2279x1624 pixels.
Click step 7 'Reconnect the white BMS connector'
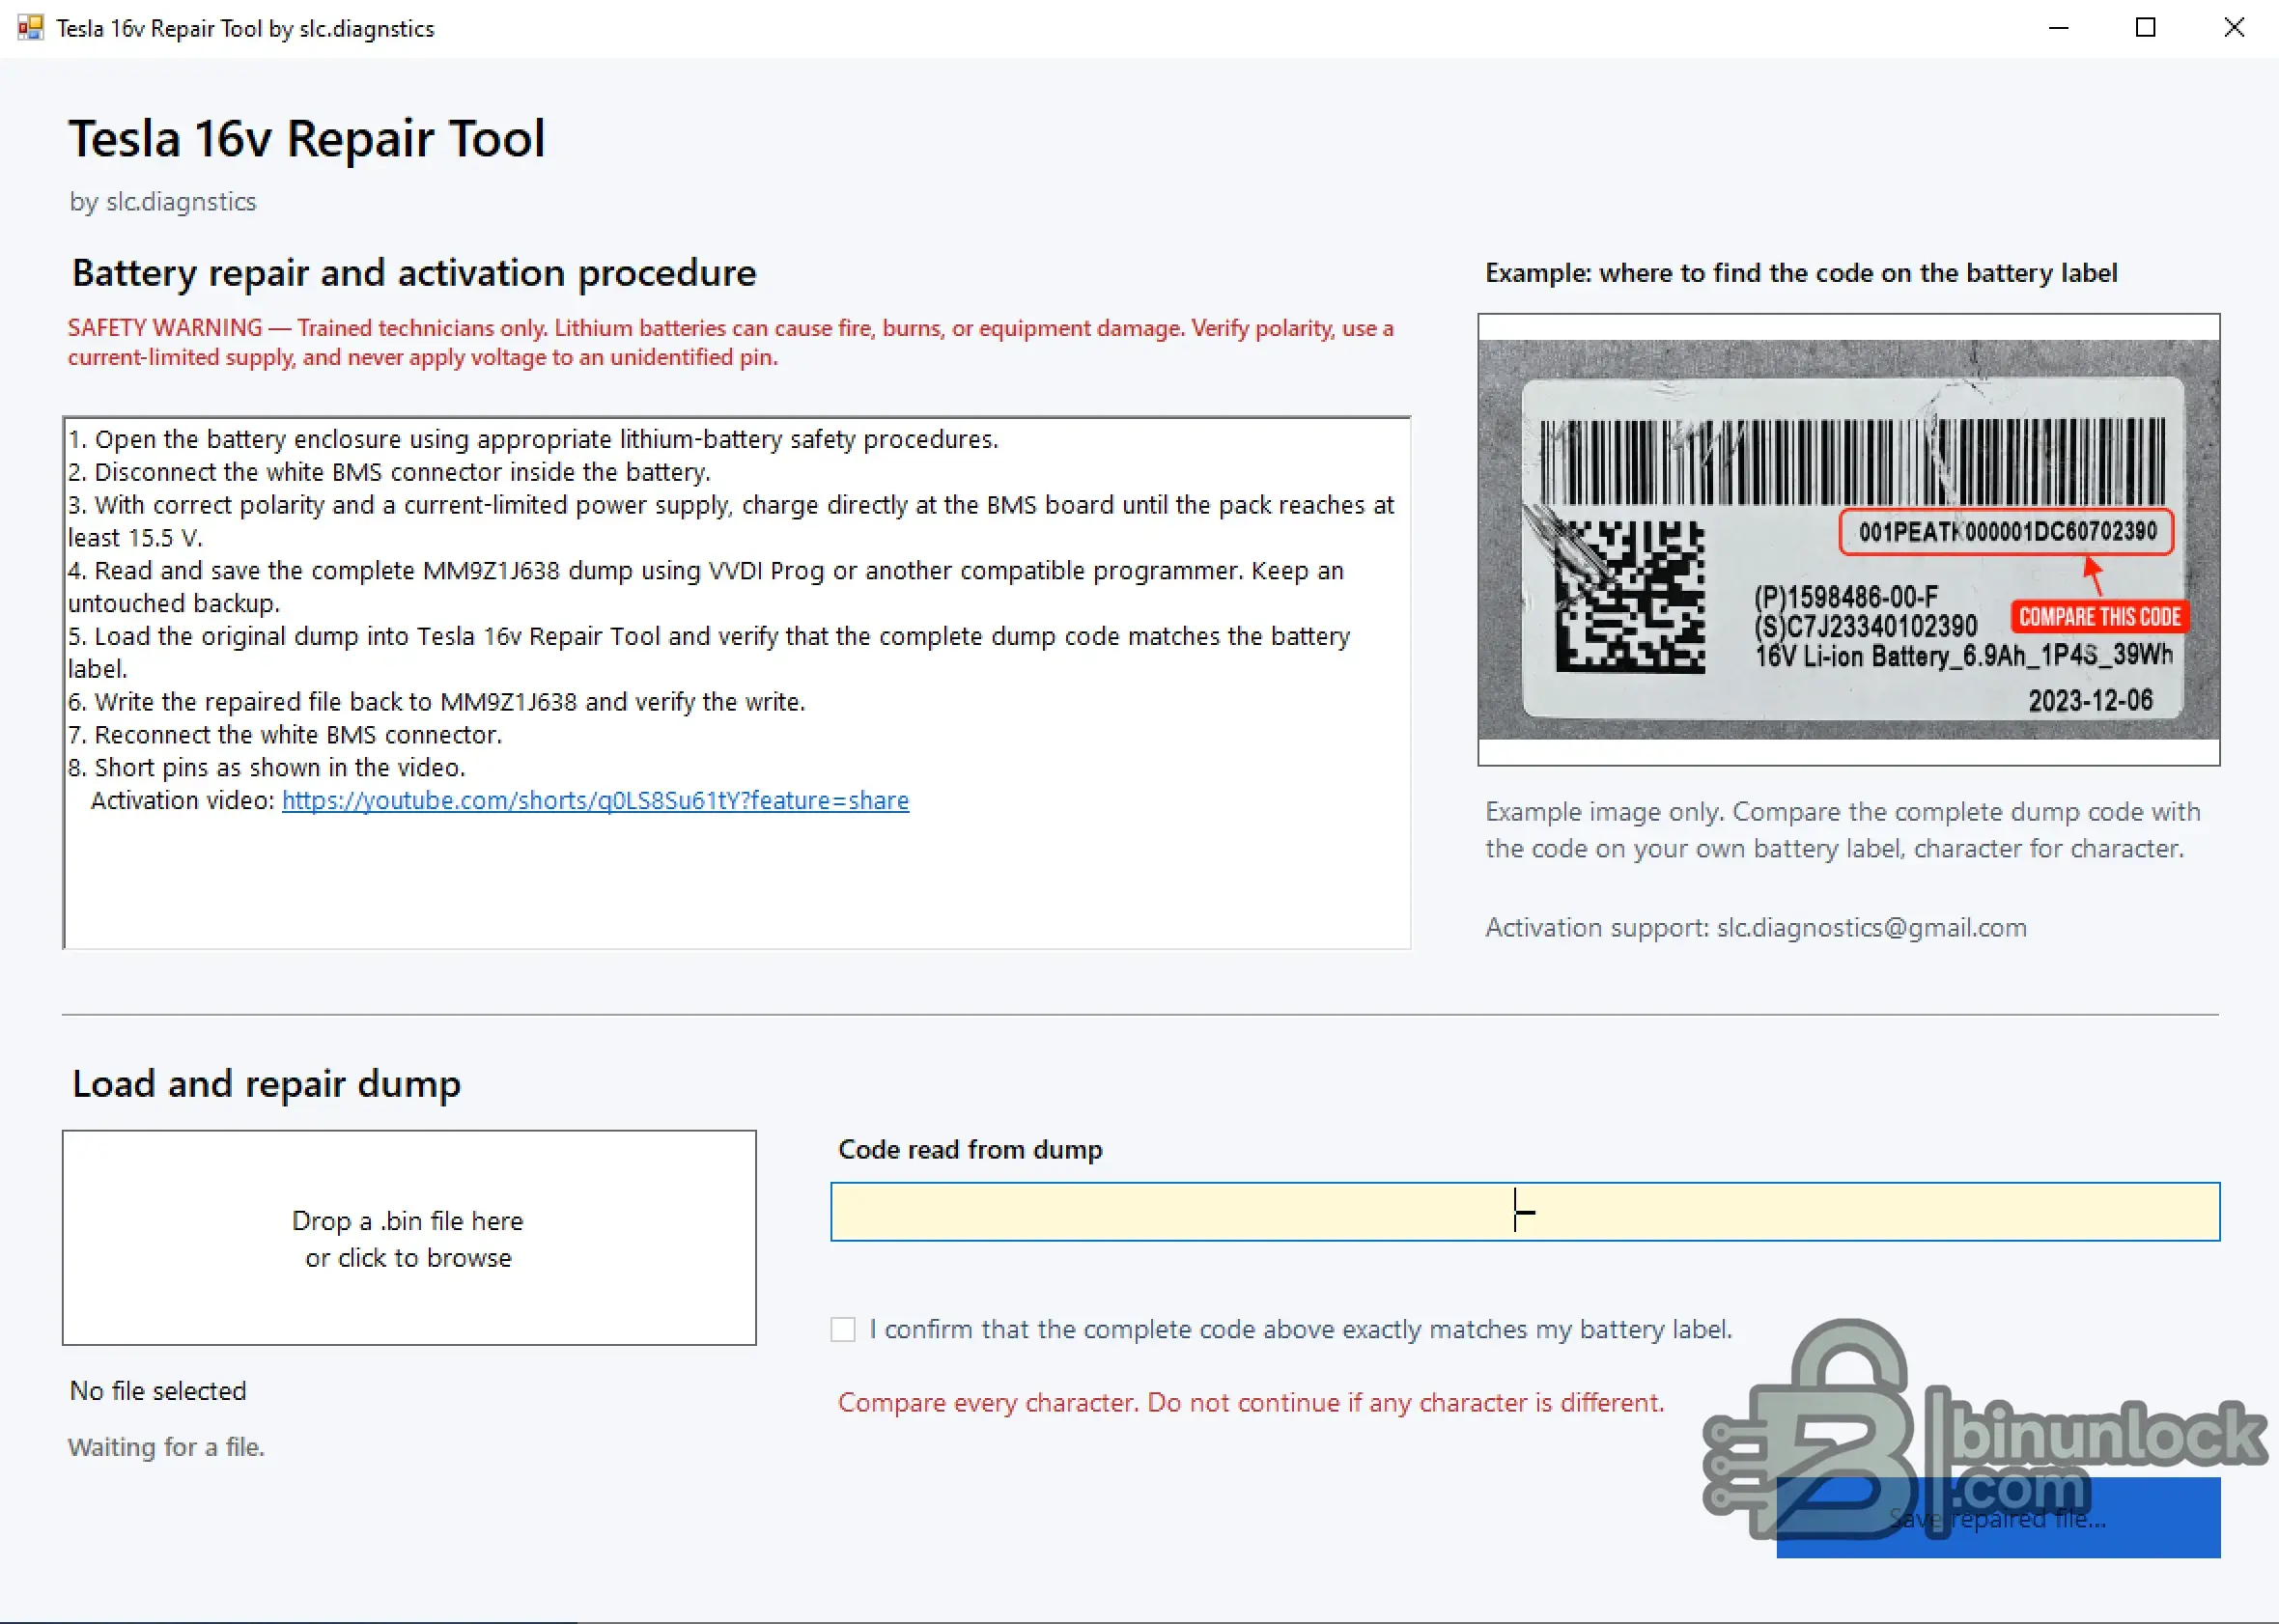[285, 735]
